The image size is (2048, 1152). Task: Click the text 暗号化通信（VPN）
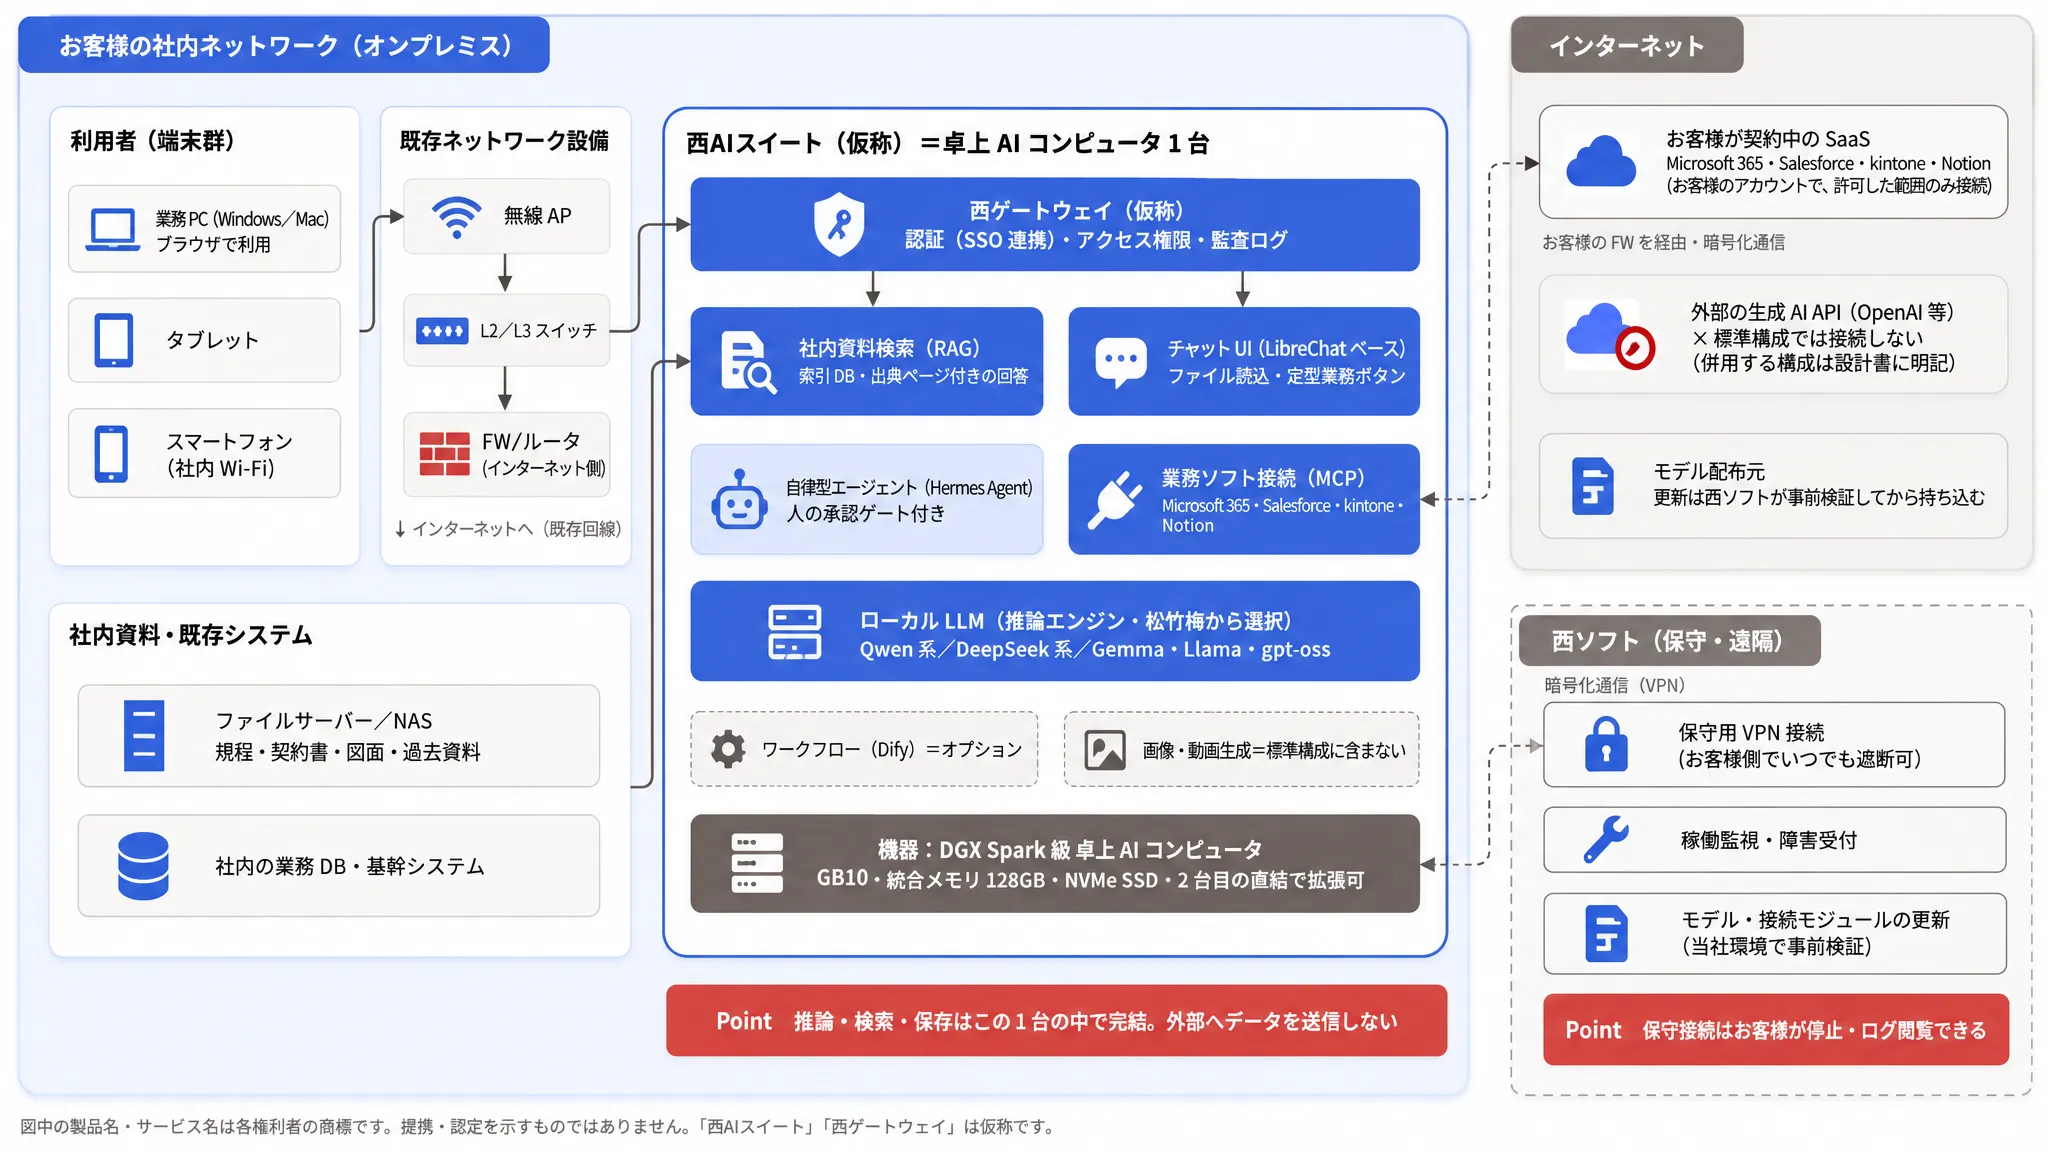1614,685
